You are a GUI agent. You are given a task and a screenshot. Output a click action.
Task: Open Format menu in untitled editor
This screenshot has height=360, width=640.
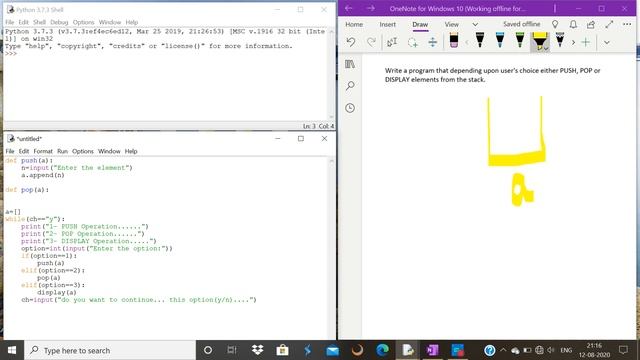coord(43,151)
